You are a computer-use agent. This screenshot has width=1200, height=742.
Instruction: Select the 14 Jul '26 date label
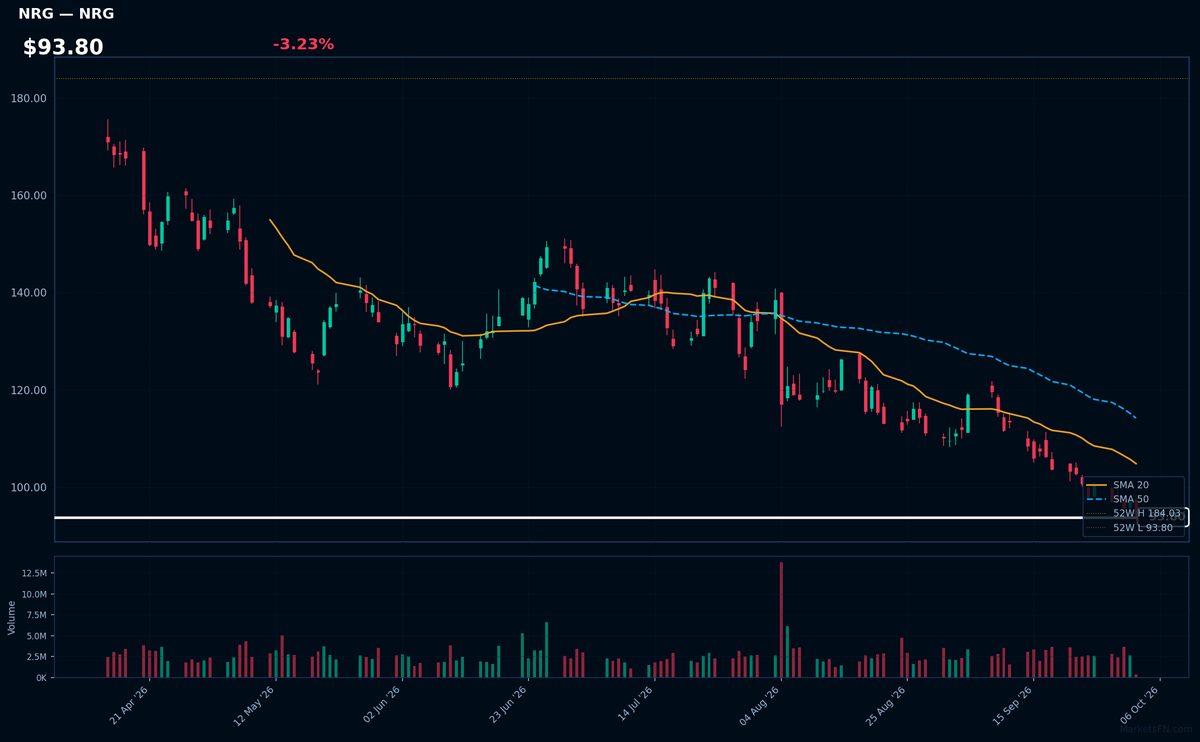pos(634,705)
